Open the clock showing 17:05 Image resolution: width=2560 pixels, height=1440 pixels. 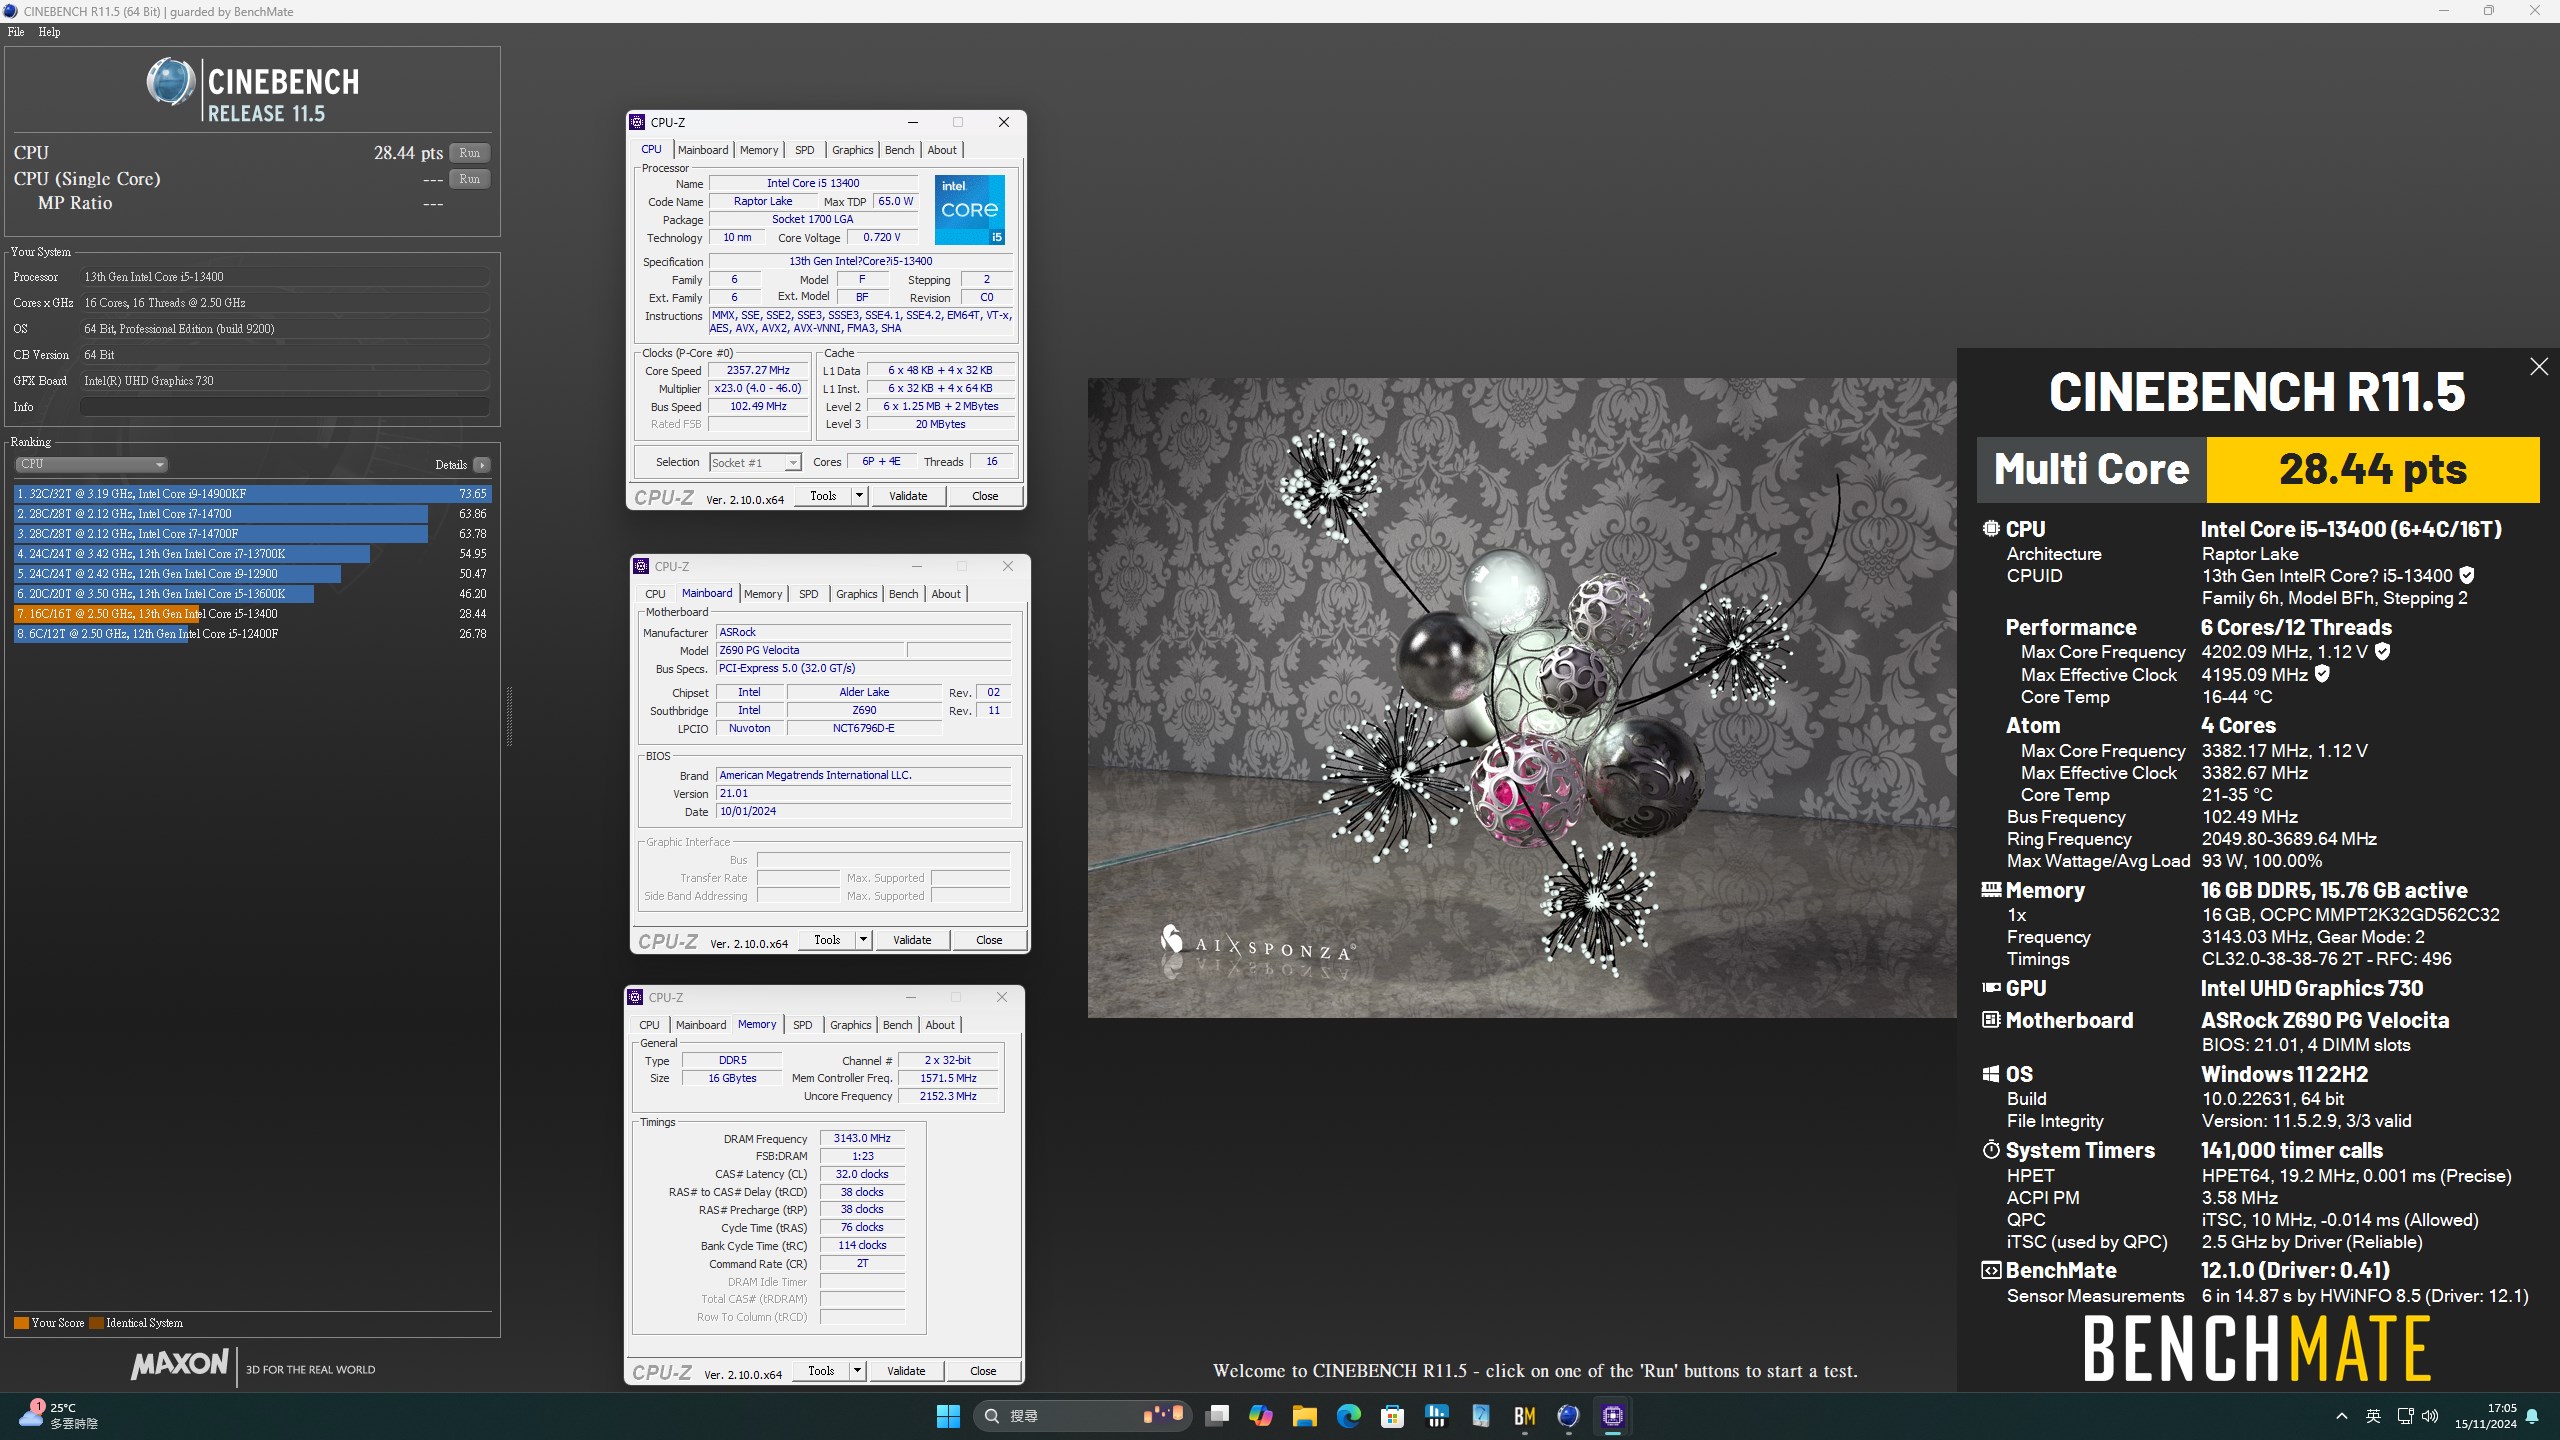point(2487,1415)
